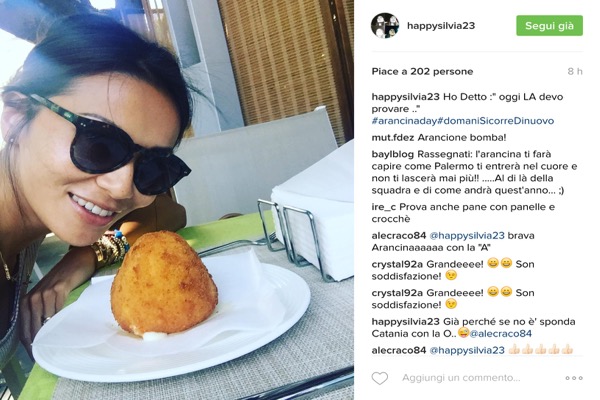Open alecraco84 profile from brava comment
Viewport: 600px width, 400px height.
coord(399,235)
